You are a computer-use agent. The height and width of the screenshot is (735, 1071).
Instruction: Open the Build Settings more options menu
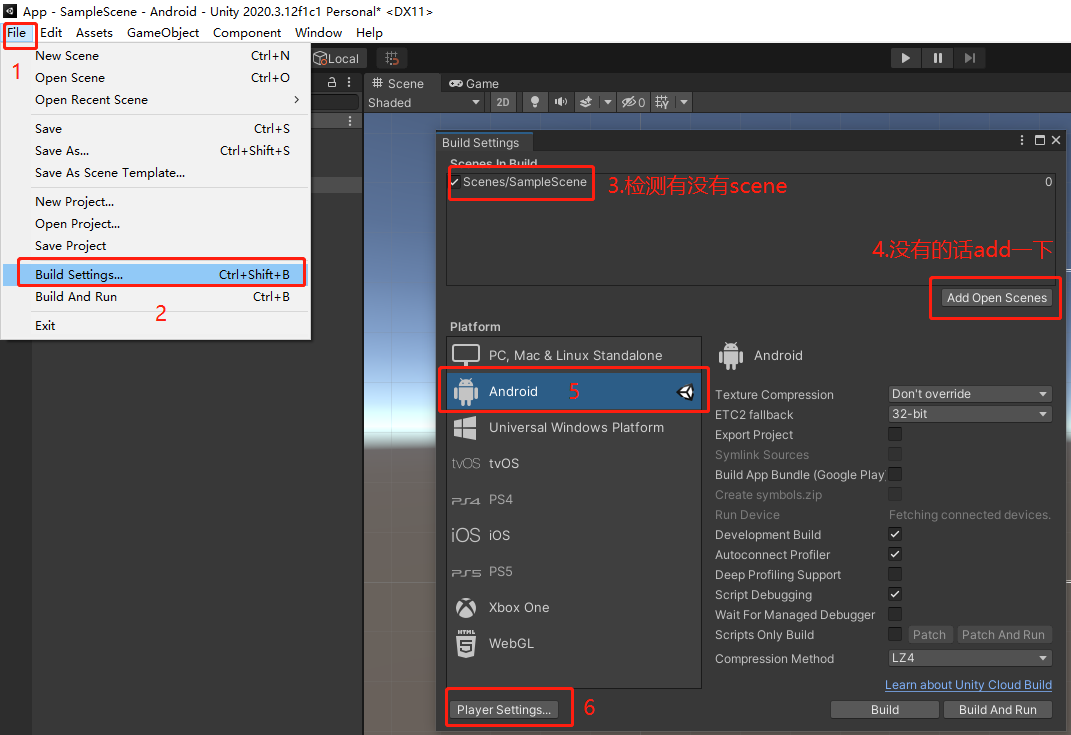coord(1020,140)
